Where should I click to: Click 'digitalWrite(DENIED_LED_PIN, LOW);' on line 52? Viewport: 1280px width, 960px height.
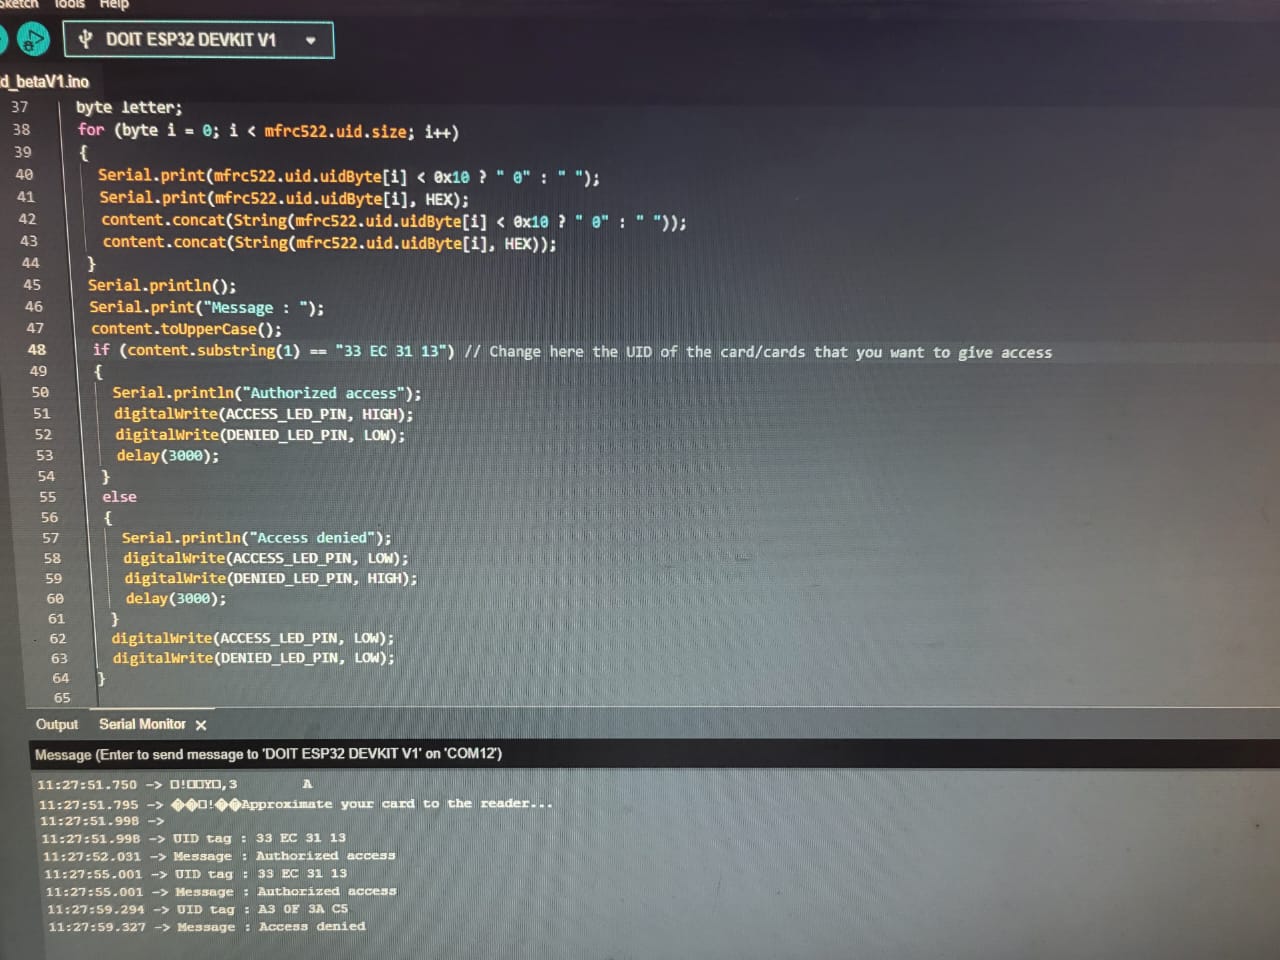[x=260, y=435]
